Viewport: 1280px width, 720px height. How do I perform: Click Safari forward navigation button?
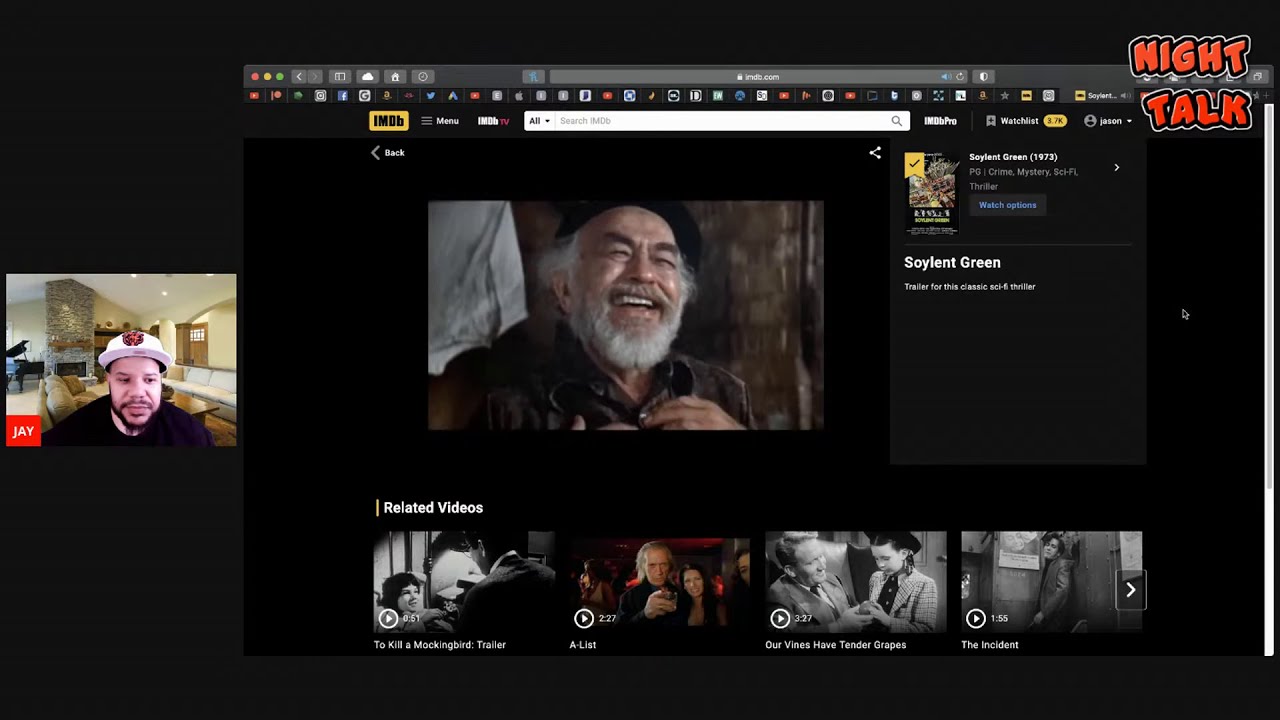(x=315, y=77)
